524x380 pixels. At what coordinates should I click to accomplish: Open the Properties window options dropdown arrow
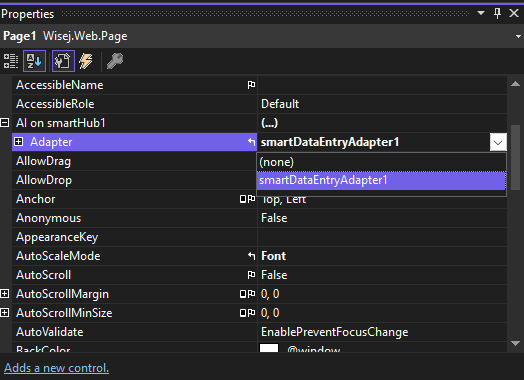click(481, 13)
